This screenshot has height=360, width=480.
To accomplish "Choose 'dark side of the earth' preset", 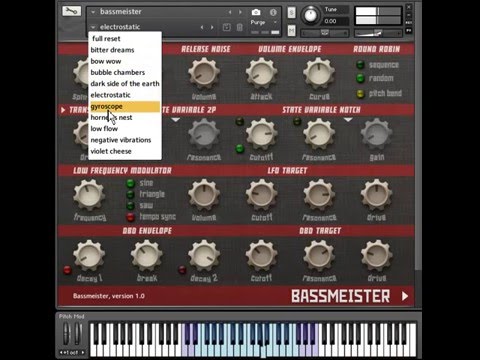I will click(x=125, y=84).
